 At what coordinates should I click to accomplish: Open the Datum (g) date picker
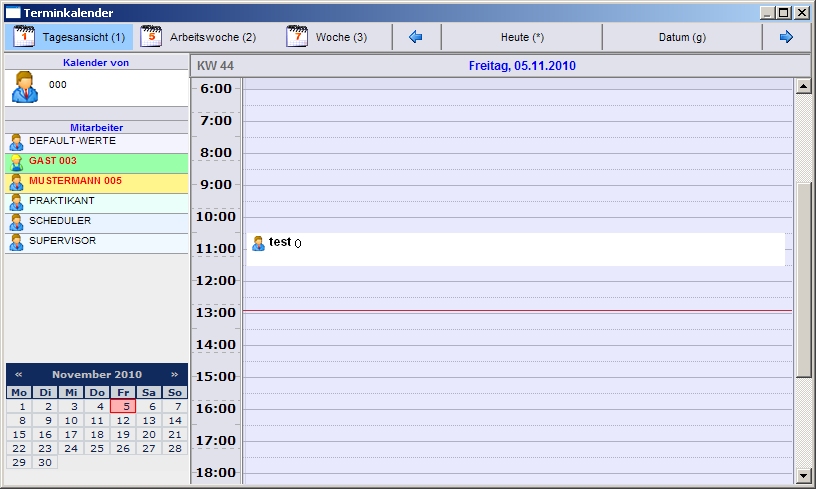682,37
